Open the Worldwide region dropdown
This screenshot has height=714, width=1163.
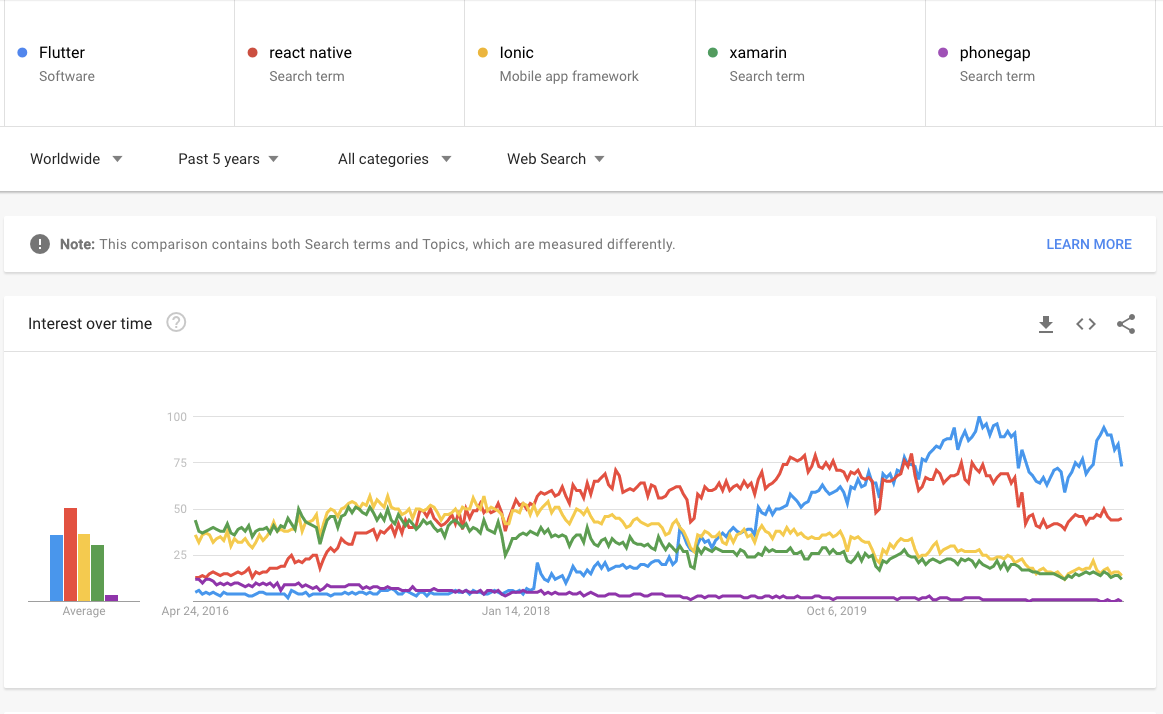coord(76,159)
